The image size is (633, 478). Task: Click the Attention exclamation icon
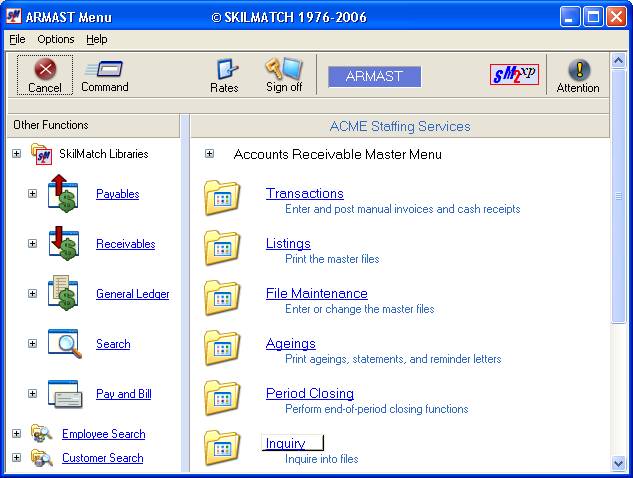click(579, 69)
